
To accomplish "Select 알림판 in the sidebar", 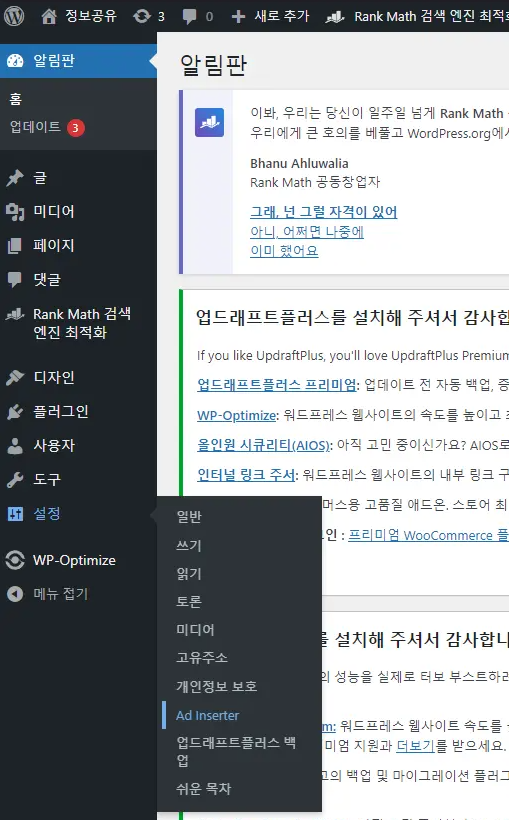I will click(78, 61).
